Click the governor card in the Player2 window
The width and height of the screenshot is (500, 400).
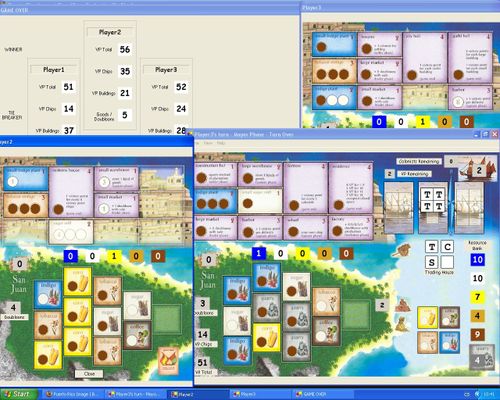click(x=168, y=360)
